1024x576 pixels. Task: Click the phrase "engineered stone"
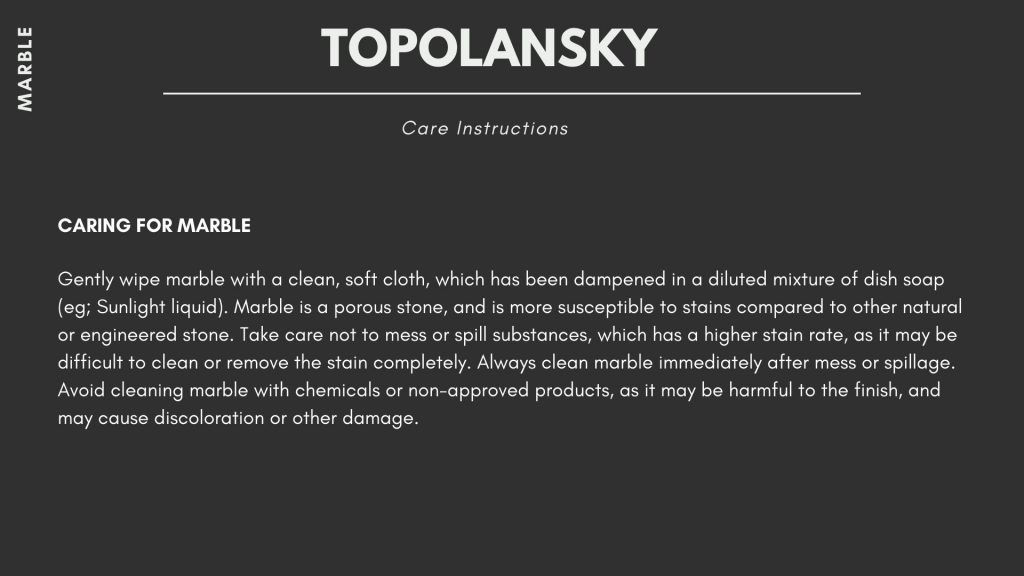143,334
